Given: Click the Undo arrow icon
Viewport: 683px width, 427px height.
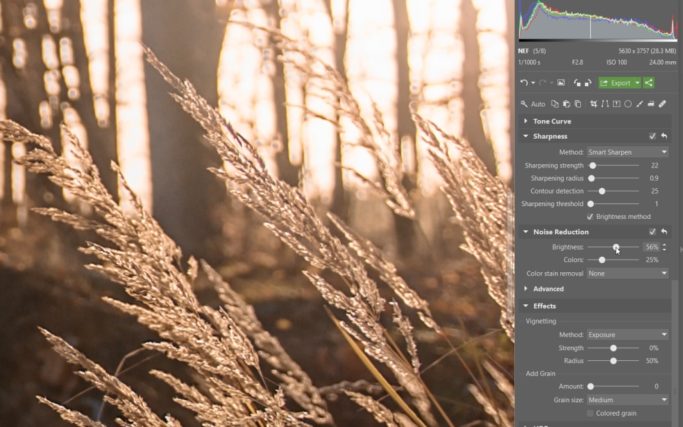Looking at the screenshot, I should (x=524, y=83).
